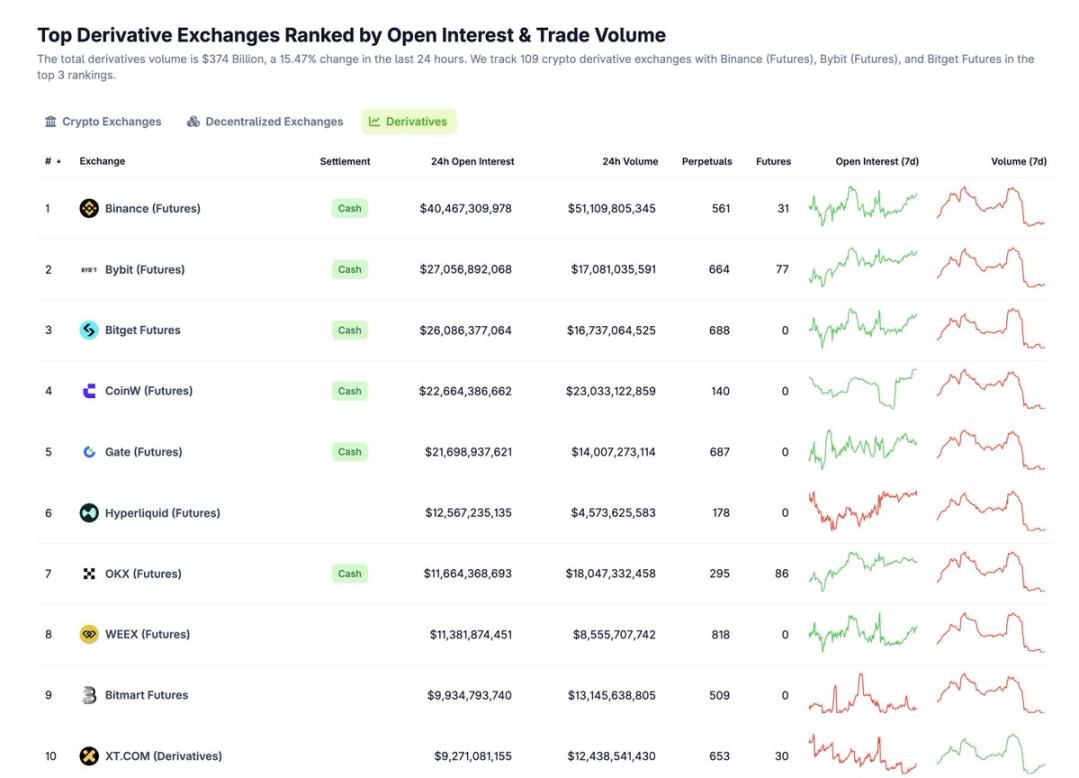Open the Hyperliquid (Futures) link
The width and height of the screenshot is (1079, 778).
click(162, 512)
